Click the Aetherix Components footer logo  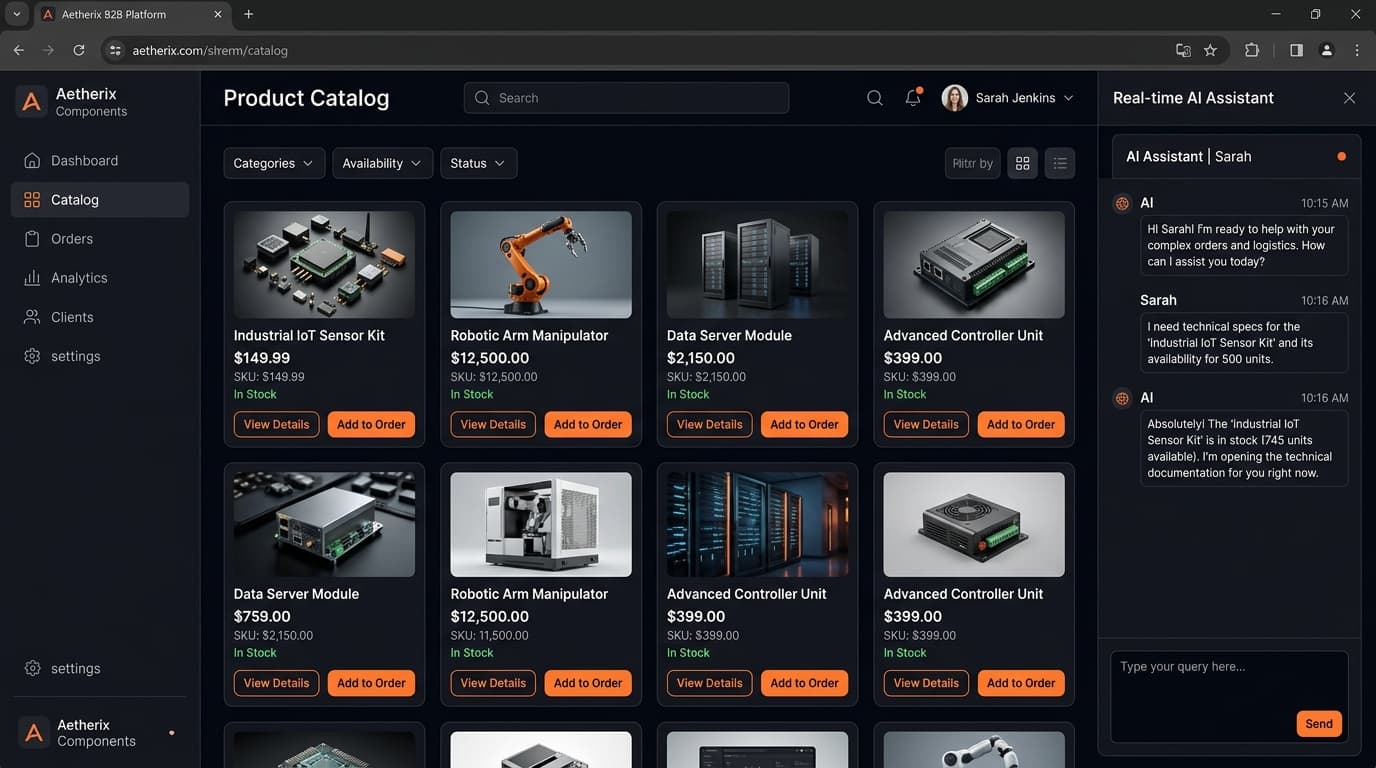click(33, 733)
